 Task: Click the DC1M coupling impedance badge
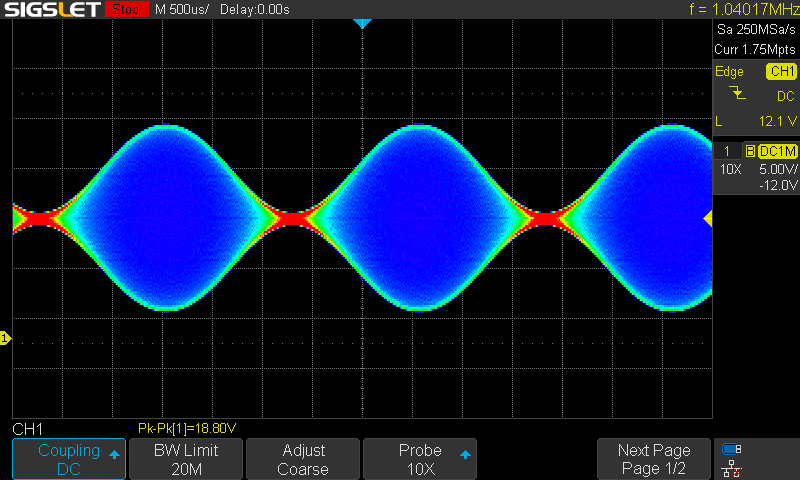click(778, 151)
